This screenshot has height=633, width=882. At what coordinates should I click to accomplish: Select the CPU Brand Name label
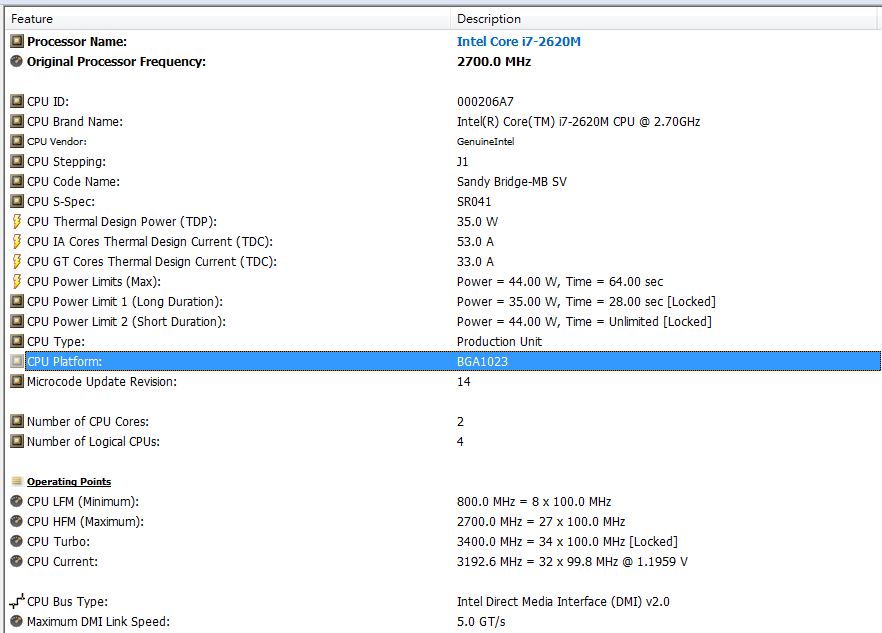click(75, 122)
